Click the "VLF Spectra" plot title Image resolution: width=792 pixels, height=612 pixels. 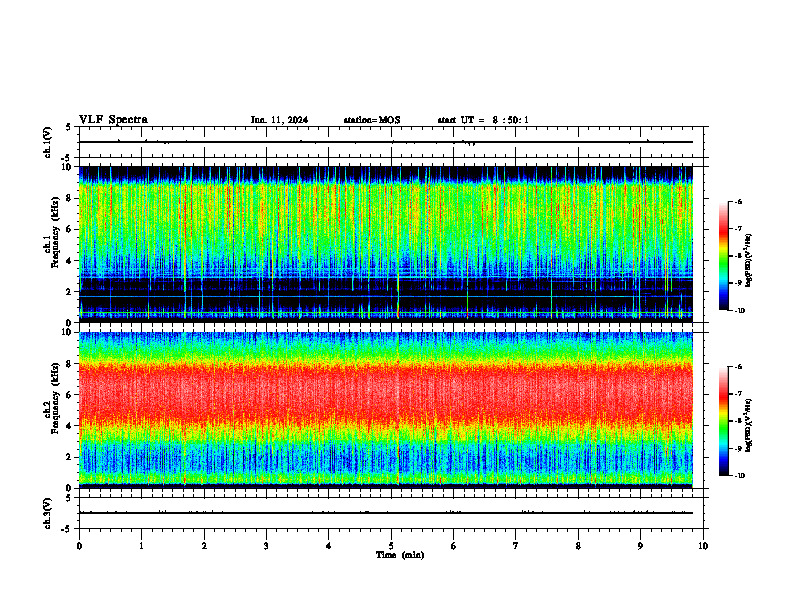click(113, 120)
